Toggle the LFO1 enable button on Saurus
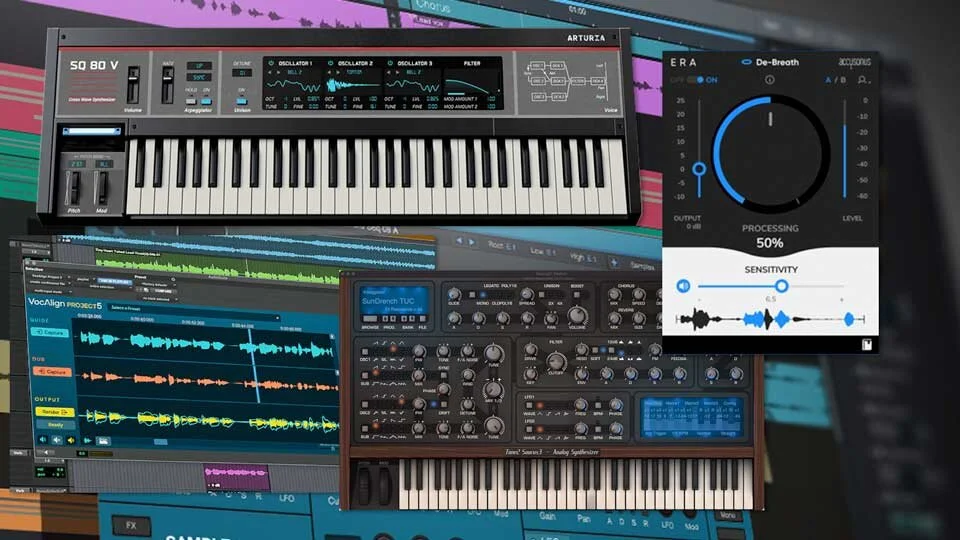 pos(529,405)
